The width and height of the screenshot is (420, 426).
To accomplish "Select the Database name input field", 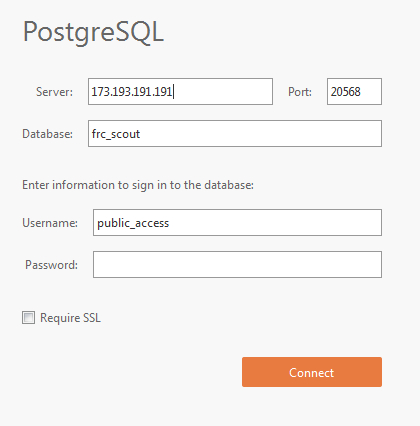I will click(235, 134).
